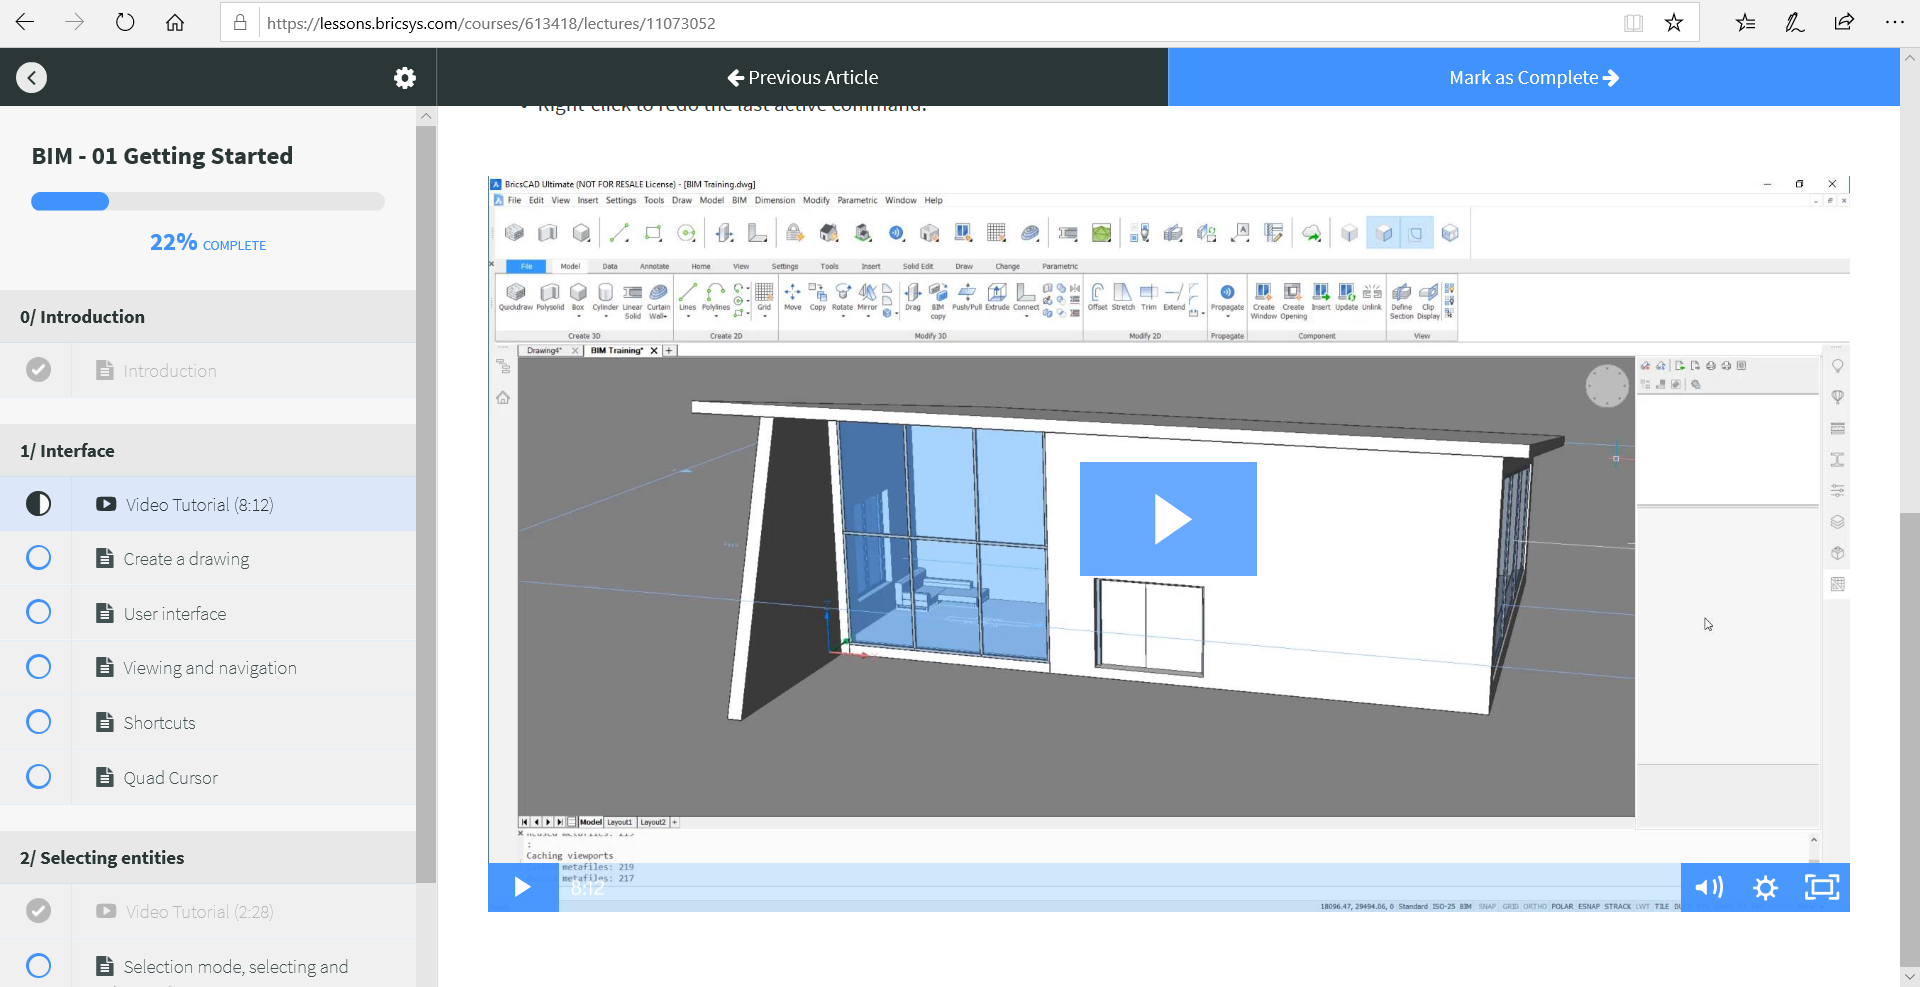Click completed checkmark beside Introduction
Image resolution: width=1920 pixels, height=987 pixels.
click(x=38, y=370)
